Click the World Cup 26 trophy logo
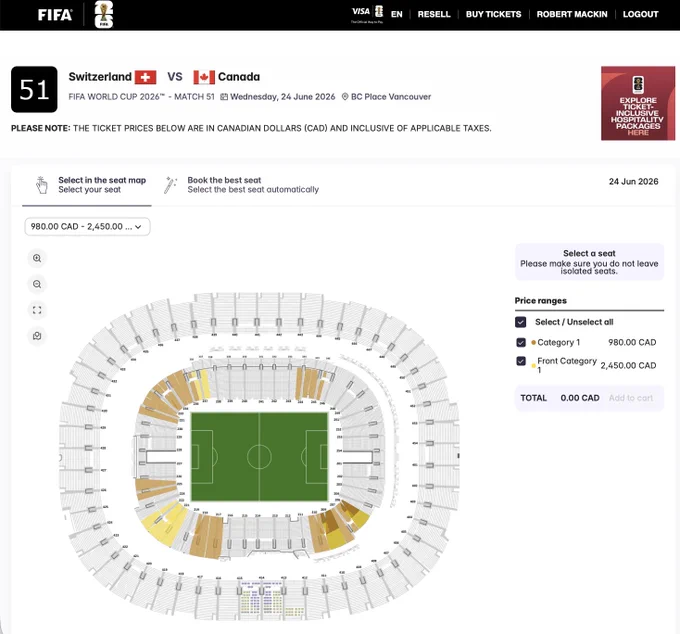 pyautogui.click(x=104, y=15)
